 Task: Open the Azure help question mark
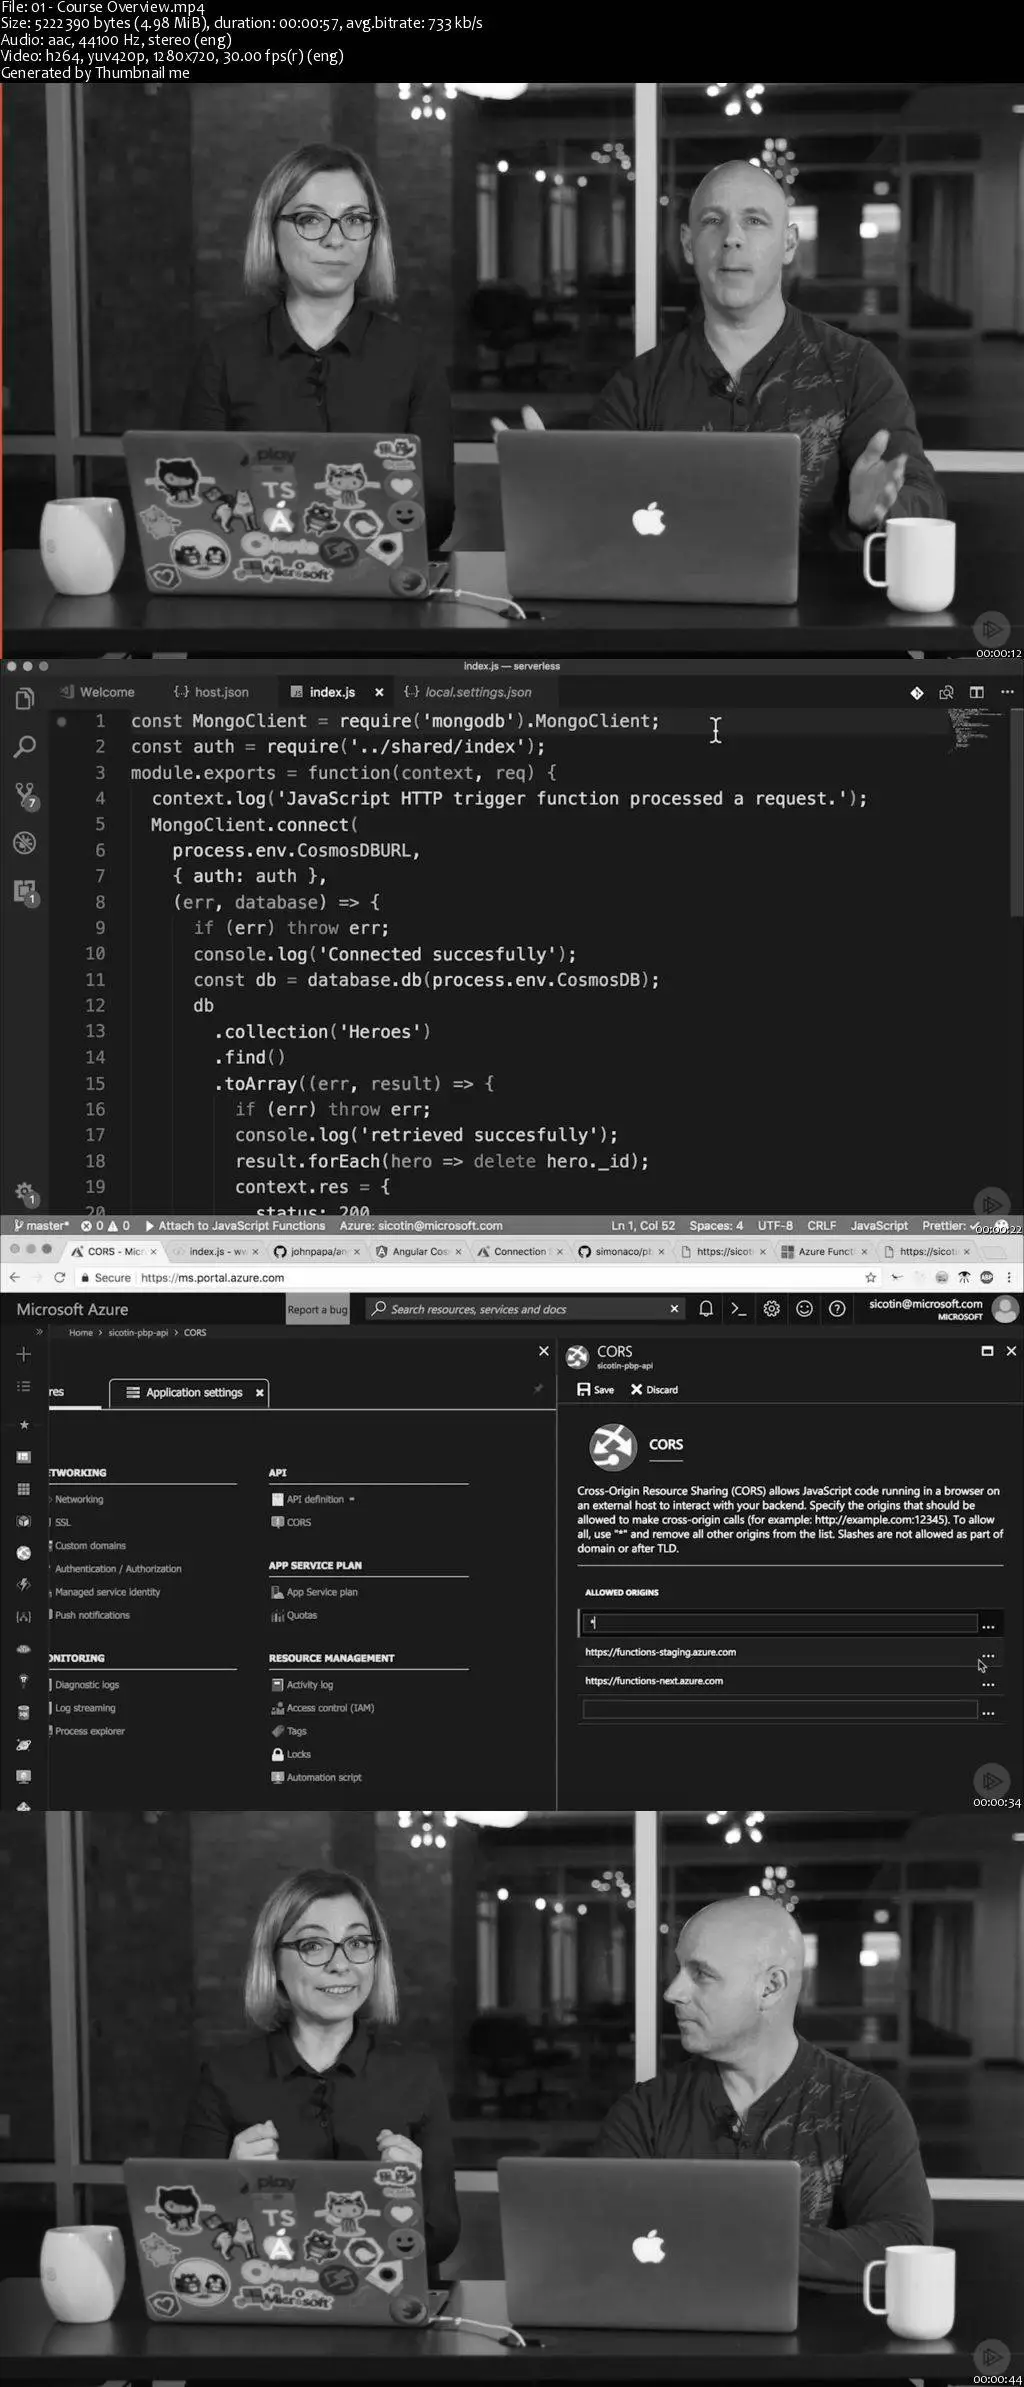coord(837,1309)
